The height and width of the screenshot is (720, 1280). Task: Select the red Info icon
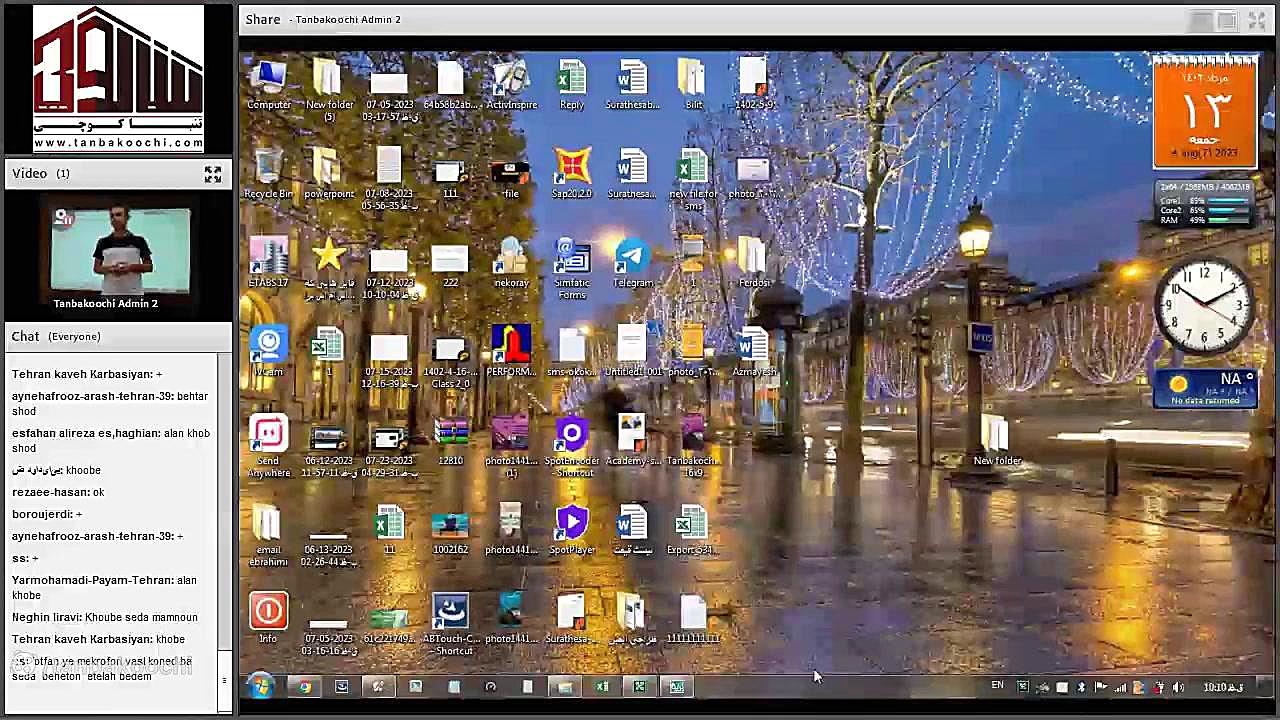[268, 618]
